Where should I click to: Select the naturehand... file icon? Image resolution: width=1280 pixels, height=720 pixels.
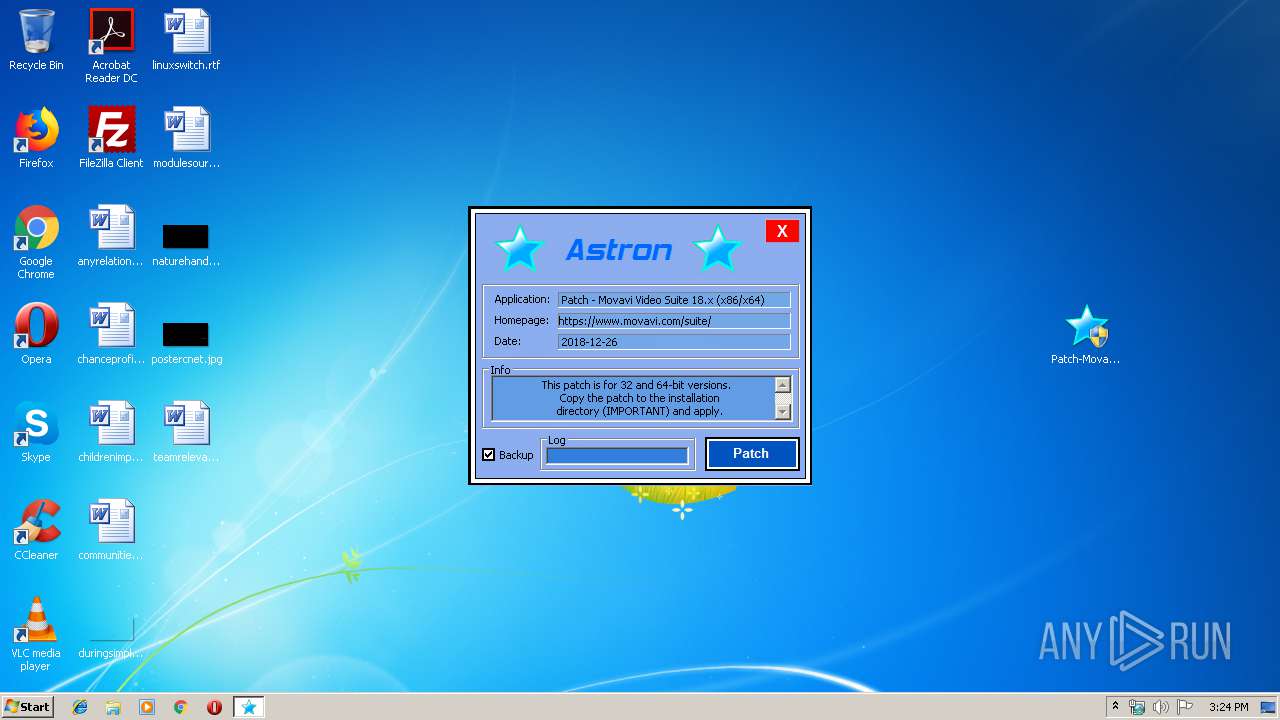click(x=186, y=246)
